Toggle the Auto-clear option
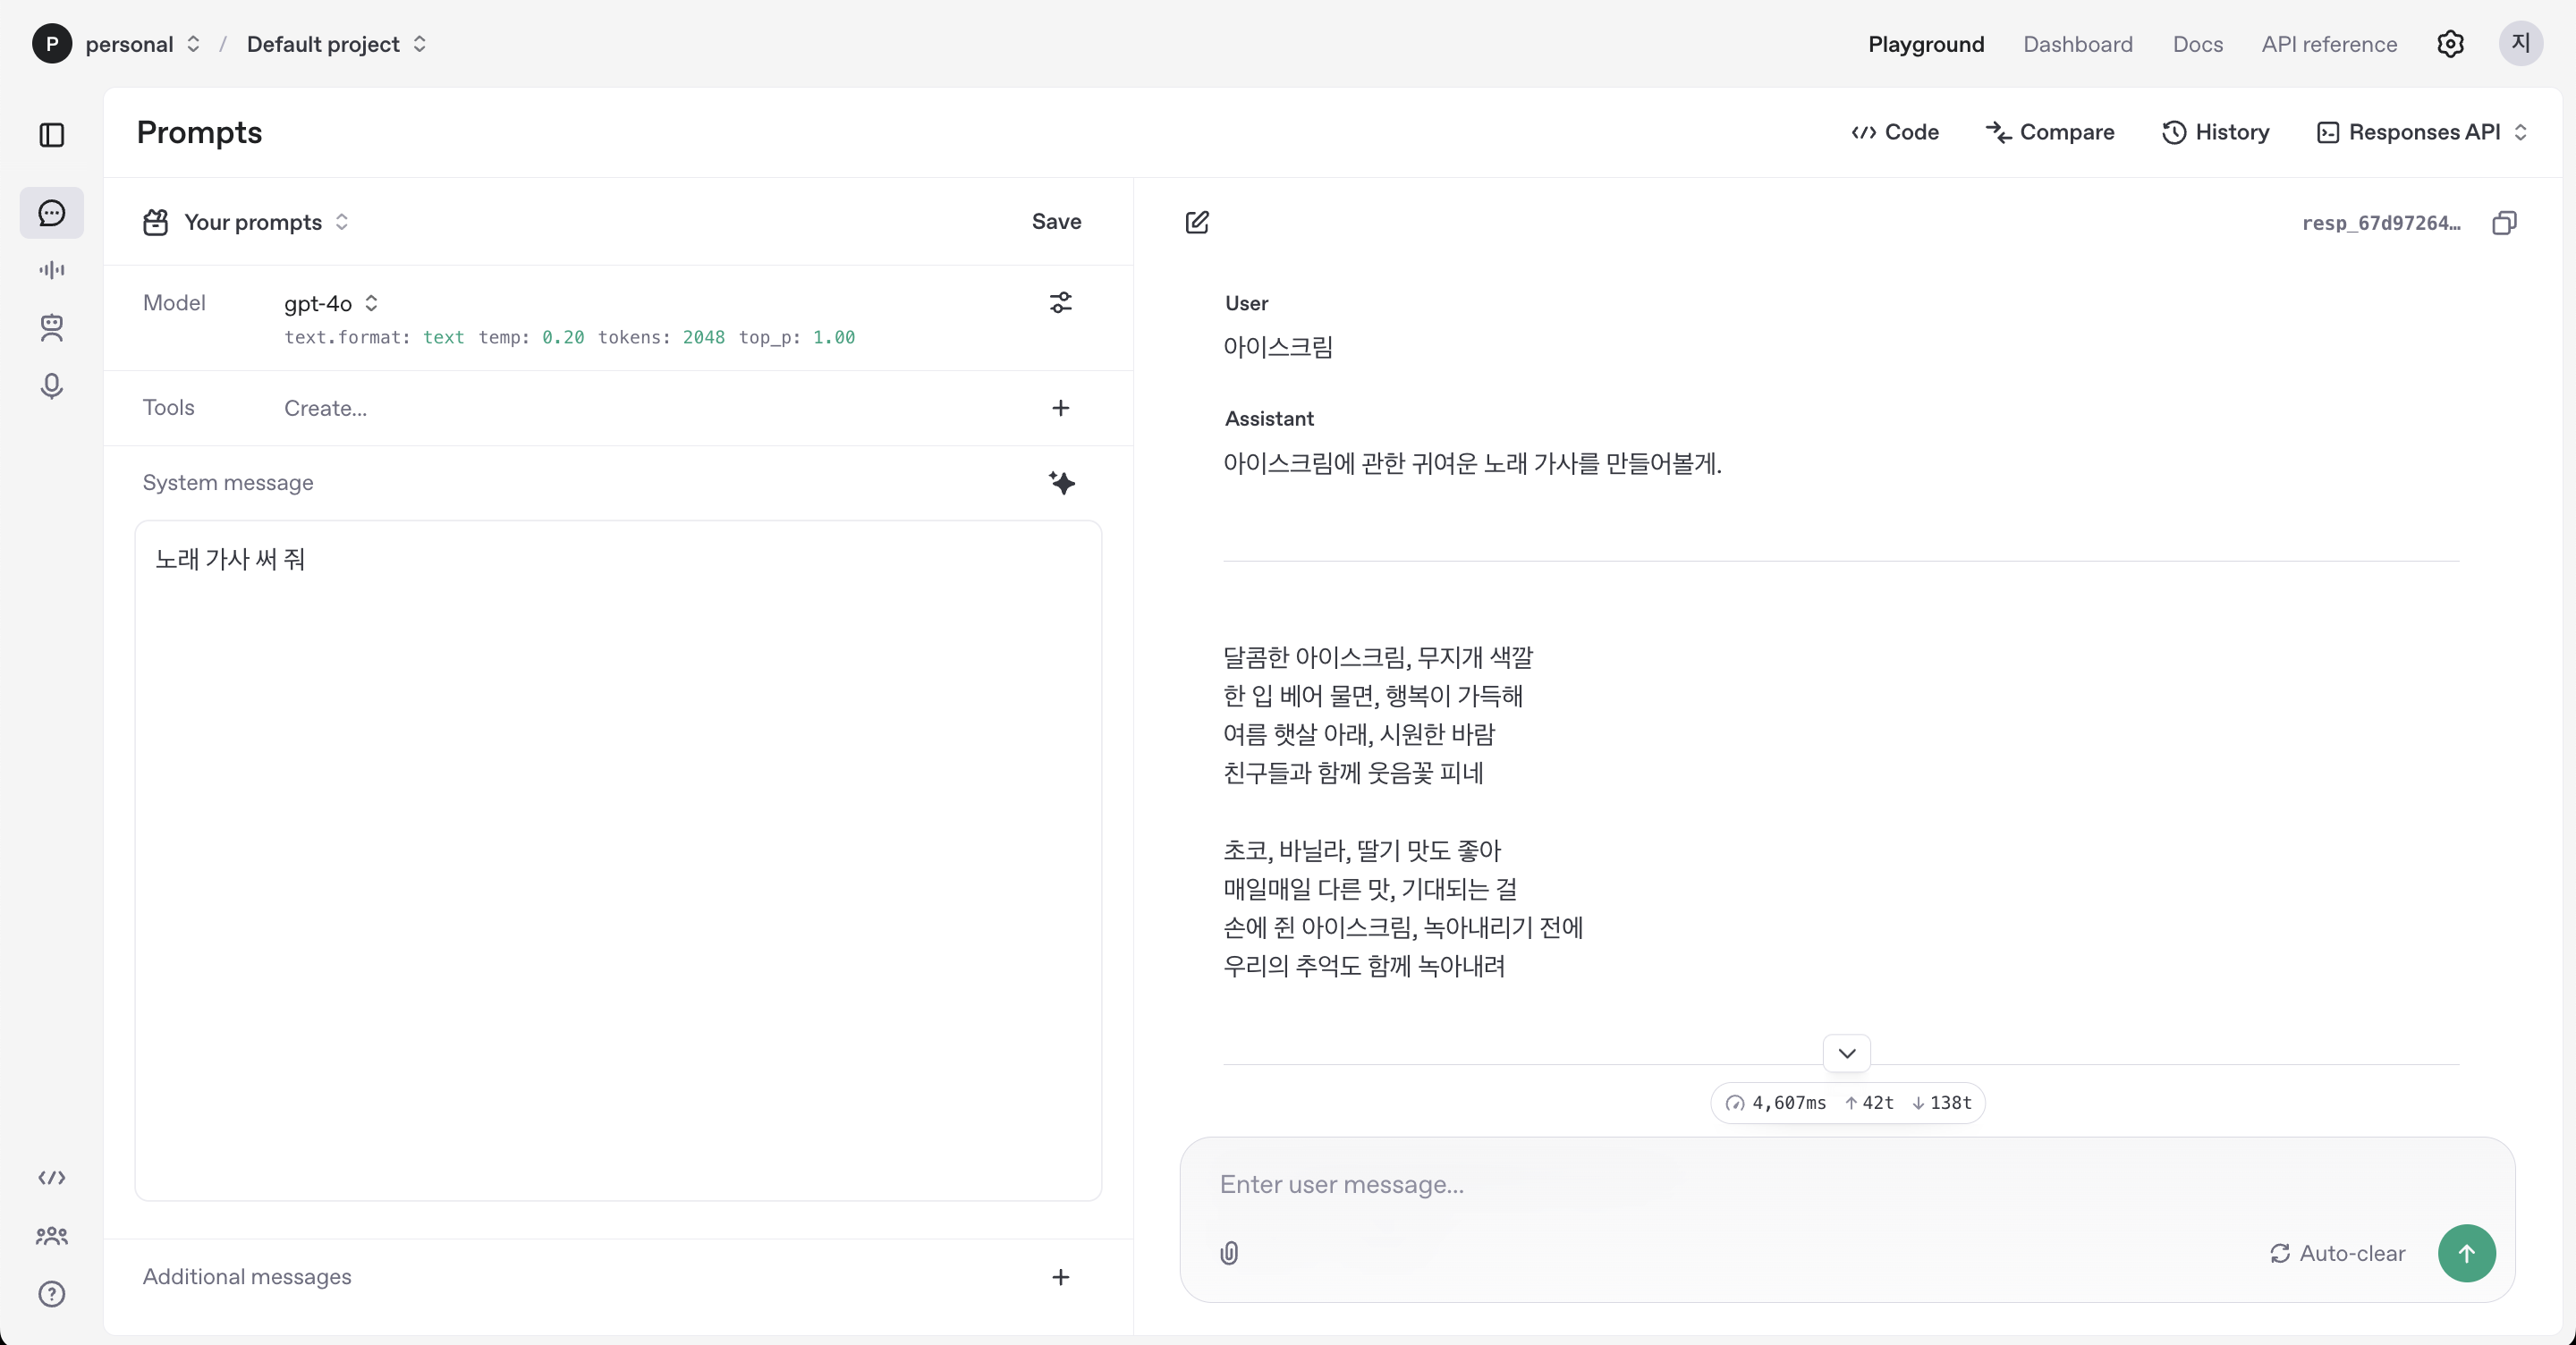2576x1345 pixels. click(x=2337, y=1253)
